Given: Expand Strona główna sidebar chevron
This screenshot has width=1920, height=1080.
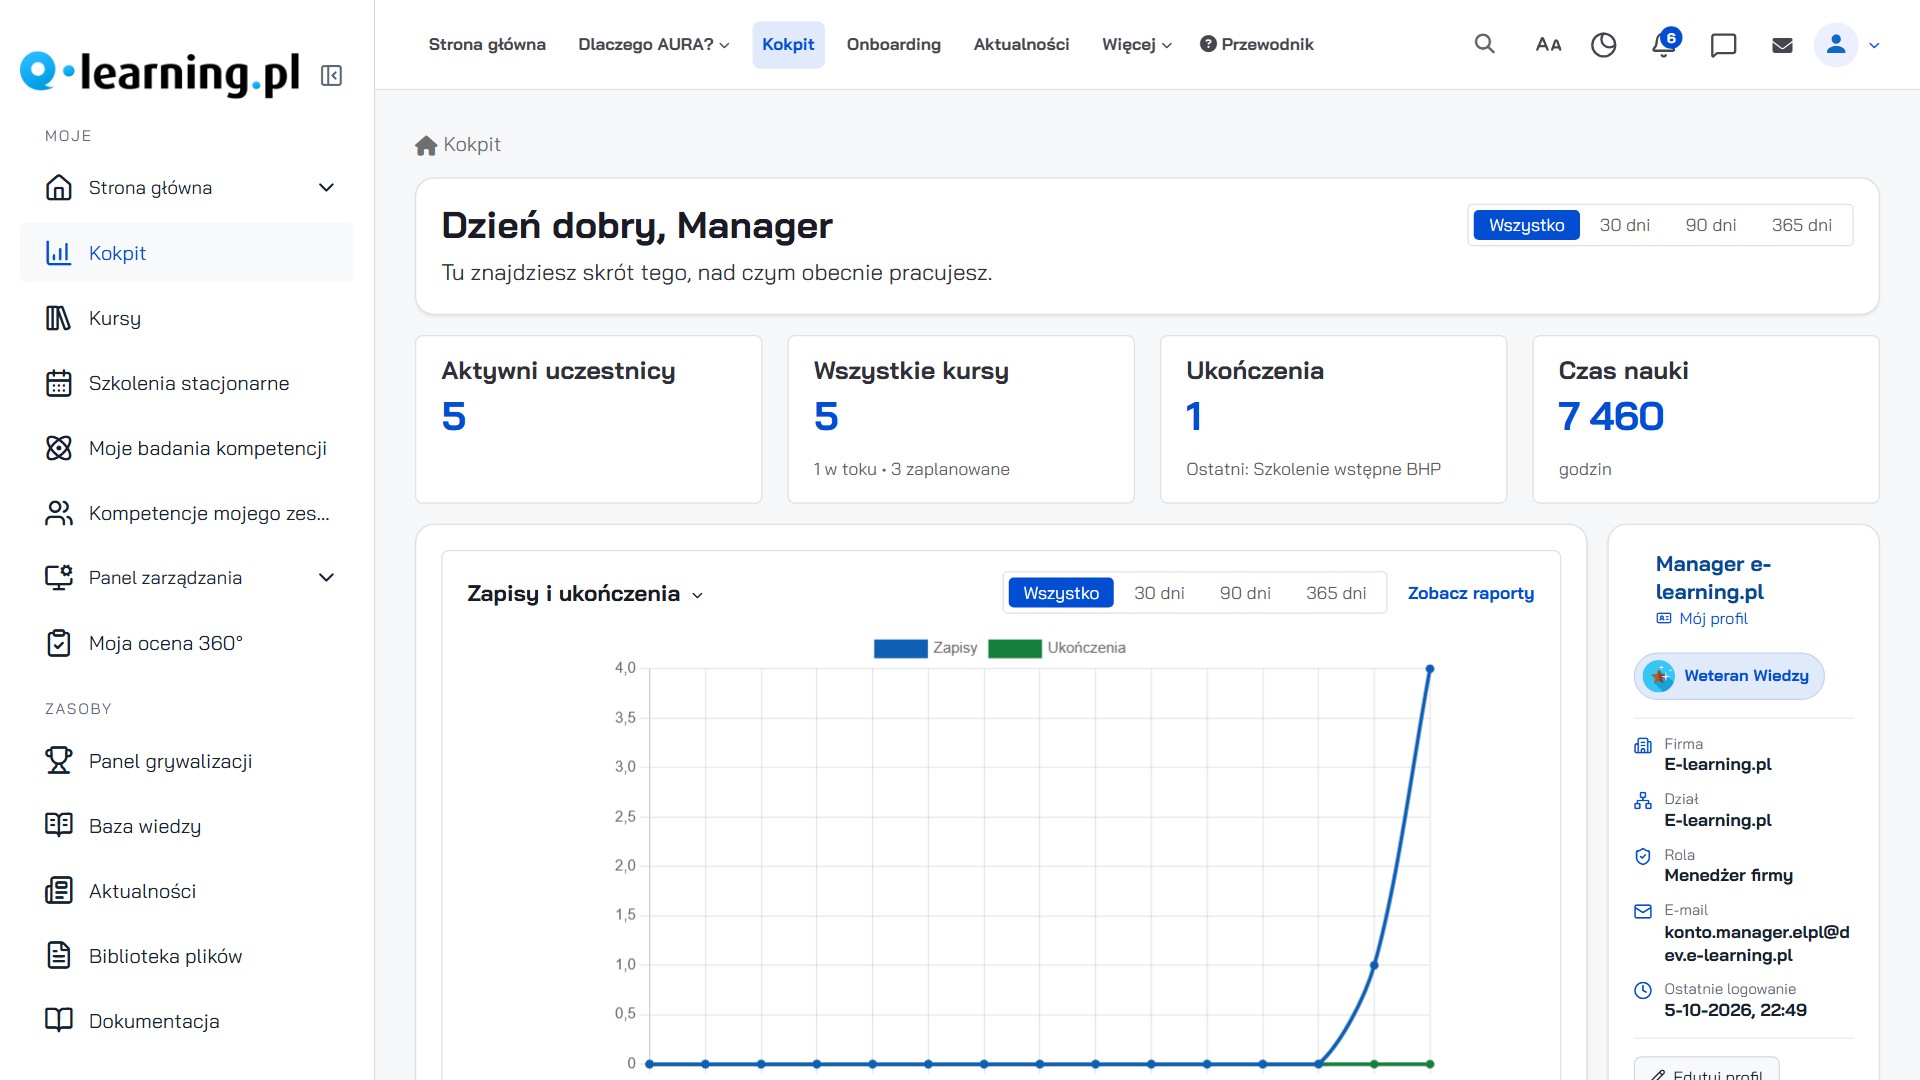Looking at the screenshot, I should 326,188.
